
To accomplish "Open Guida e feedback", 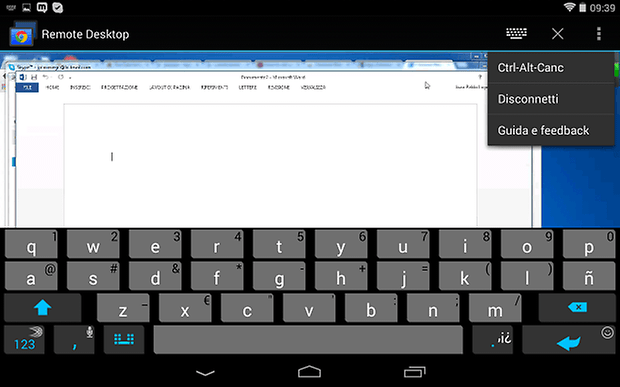I will (x=551, y=130).
